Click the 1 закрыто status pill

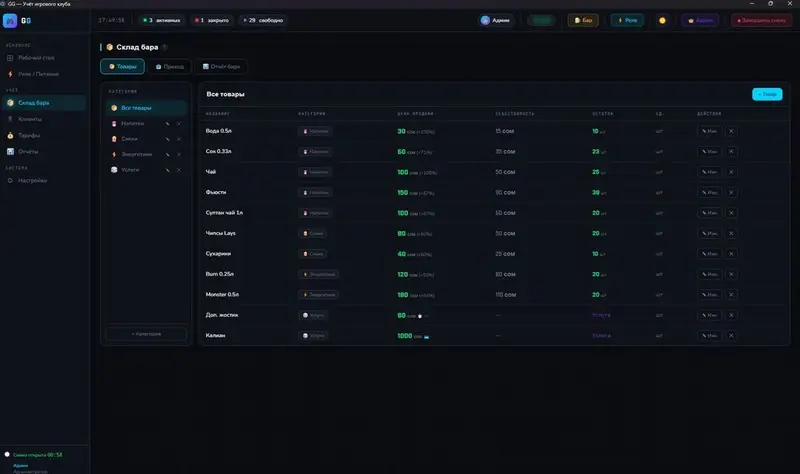coord(211,20)
